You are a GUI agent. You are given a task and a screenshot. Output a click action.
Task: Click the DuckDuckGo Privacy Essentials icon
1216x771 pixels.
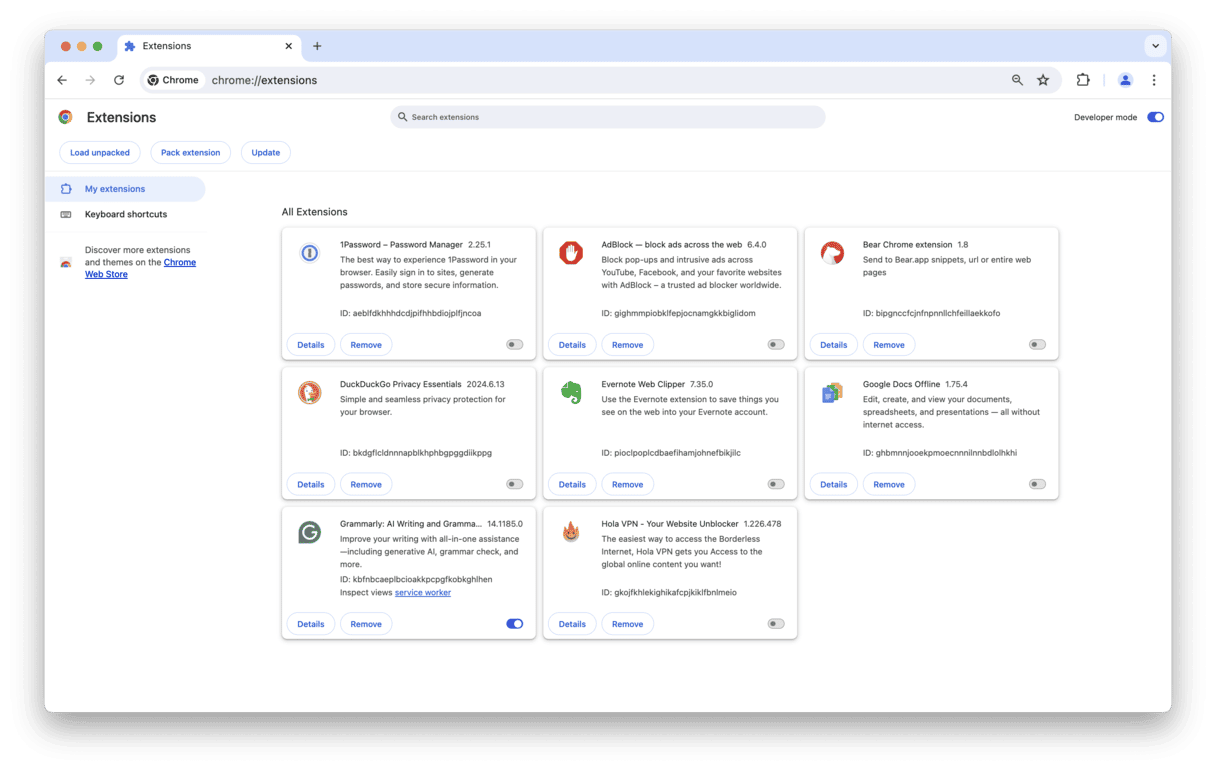pyautogui.click(x=310, y=392)
